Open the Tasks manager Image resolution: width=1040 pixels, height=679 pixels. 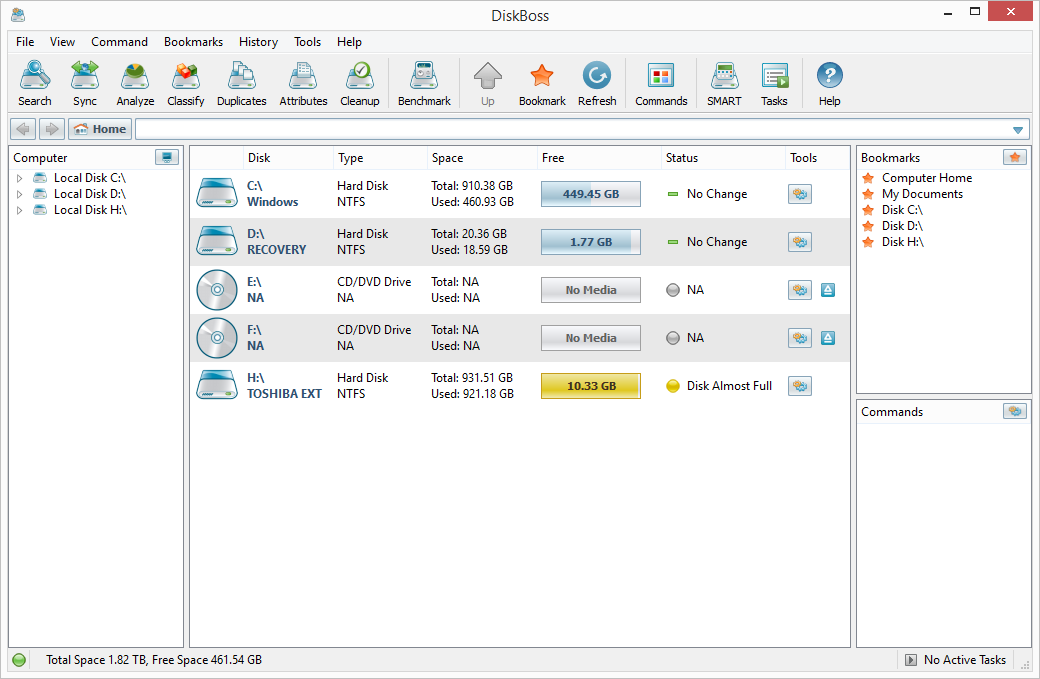coord(774,84)
